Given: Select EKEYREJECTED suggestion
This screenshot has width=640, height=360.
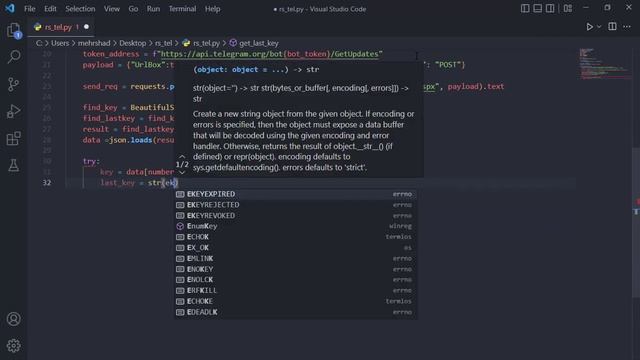Looking at the screenshot, I should [296, 204].
